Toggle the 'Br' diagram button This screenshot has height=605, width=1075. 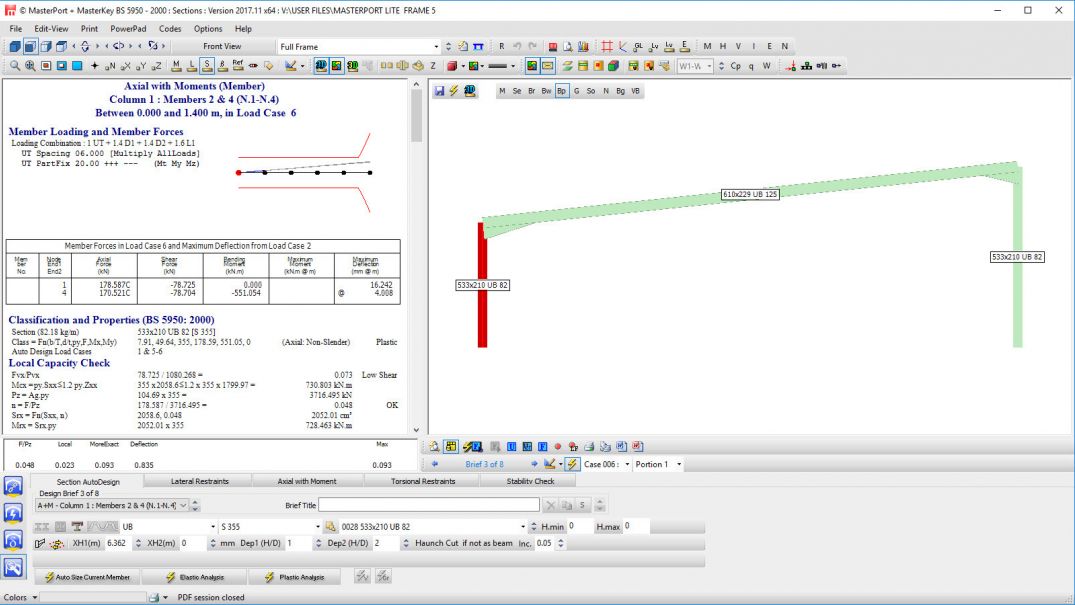pos(531,91)
